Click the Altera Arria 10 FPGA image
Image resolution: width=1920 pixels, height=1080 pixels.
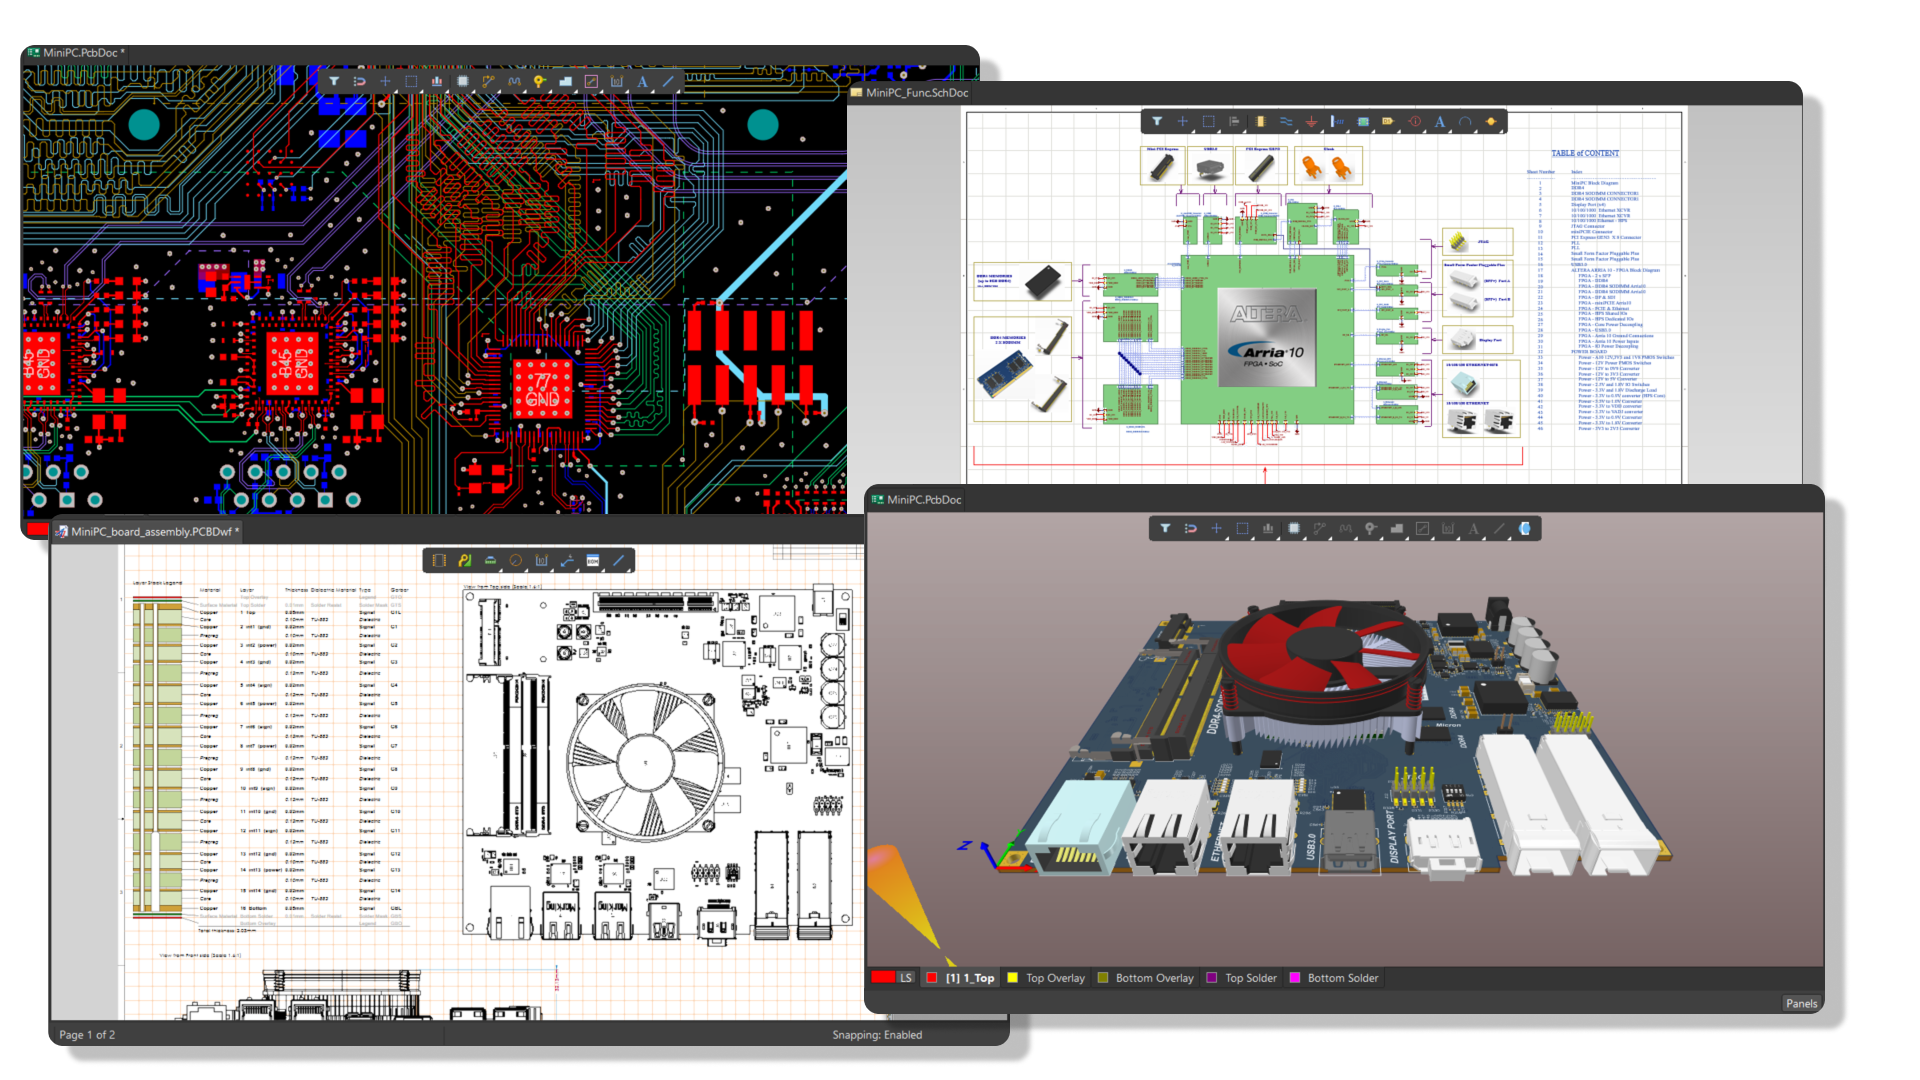click(1267, 338)
